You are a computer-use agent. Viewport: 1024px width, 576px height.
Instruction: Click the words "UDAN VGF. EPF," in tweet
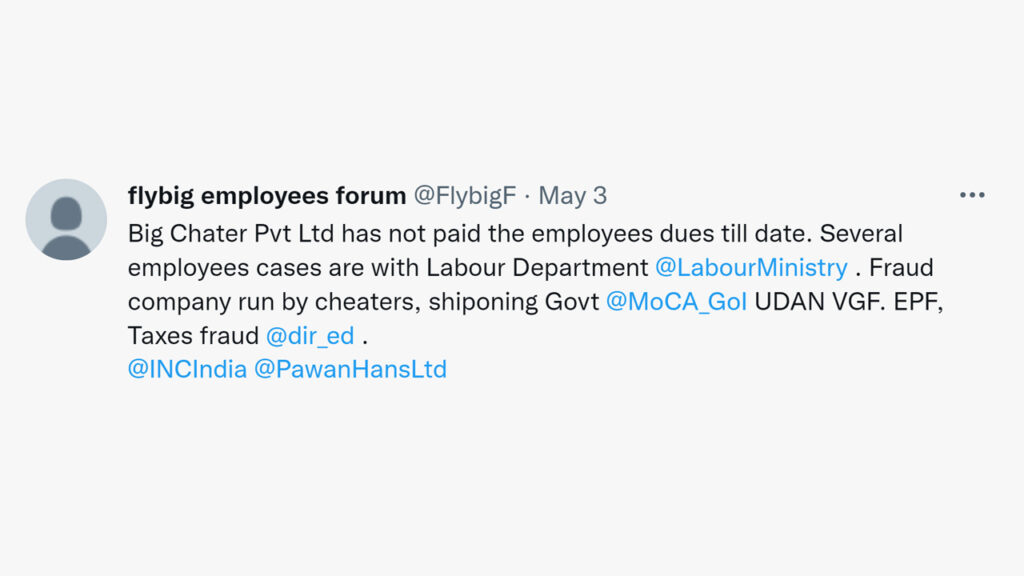click(x=849, y=302)
